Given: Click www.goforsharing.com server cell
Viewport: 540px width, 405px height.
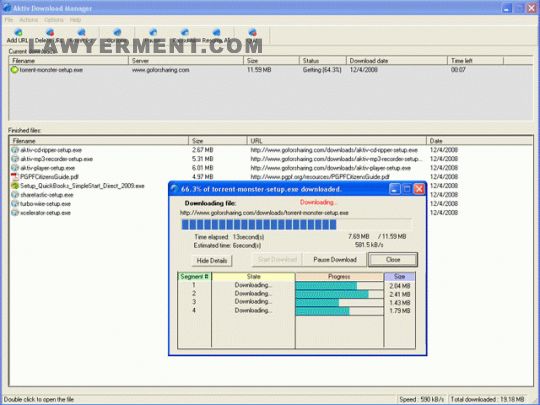Looking at the screenshot, I should tap(160, 70).
